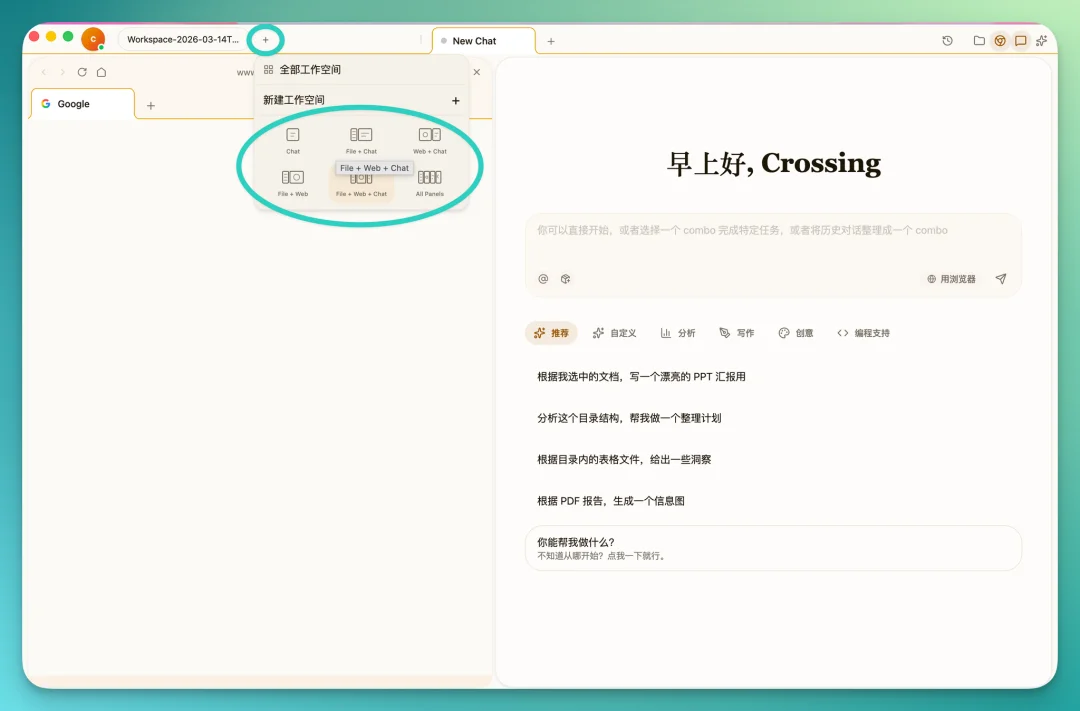Switch to the 自定义 category
The height and width of the screenshot is (711, 1080).
pos(615,332)
